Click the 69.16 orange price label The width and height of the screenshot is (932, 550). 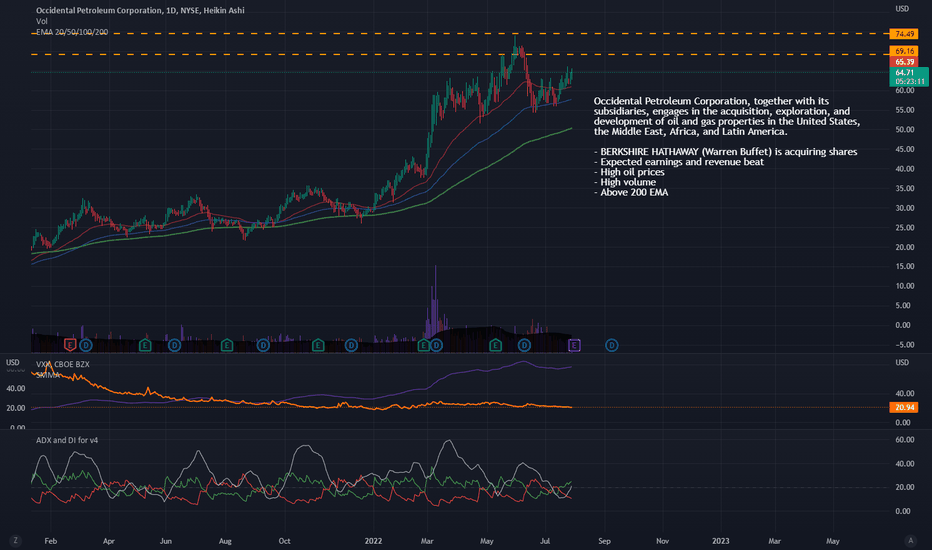click(904, 51)
